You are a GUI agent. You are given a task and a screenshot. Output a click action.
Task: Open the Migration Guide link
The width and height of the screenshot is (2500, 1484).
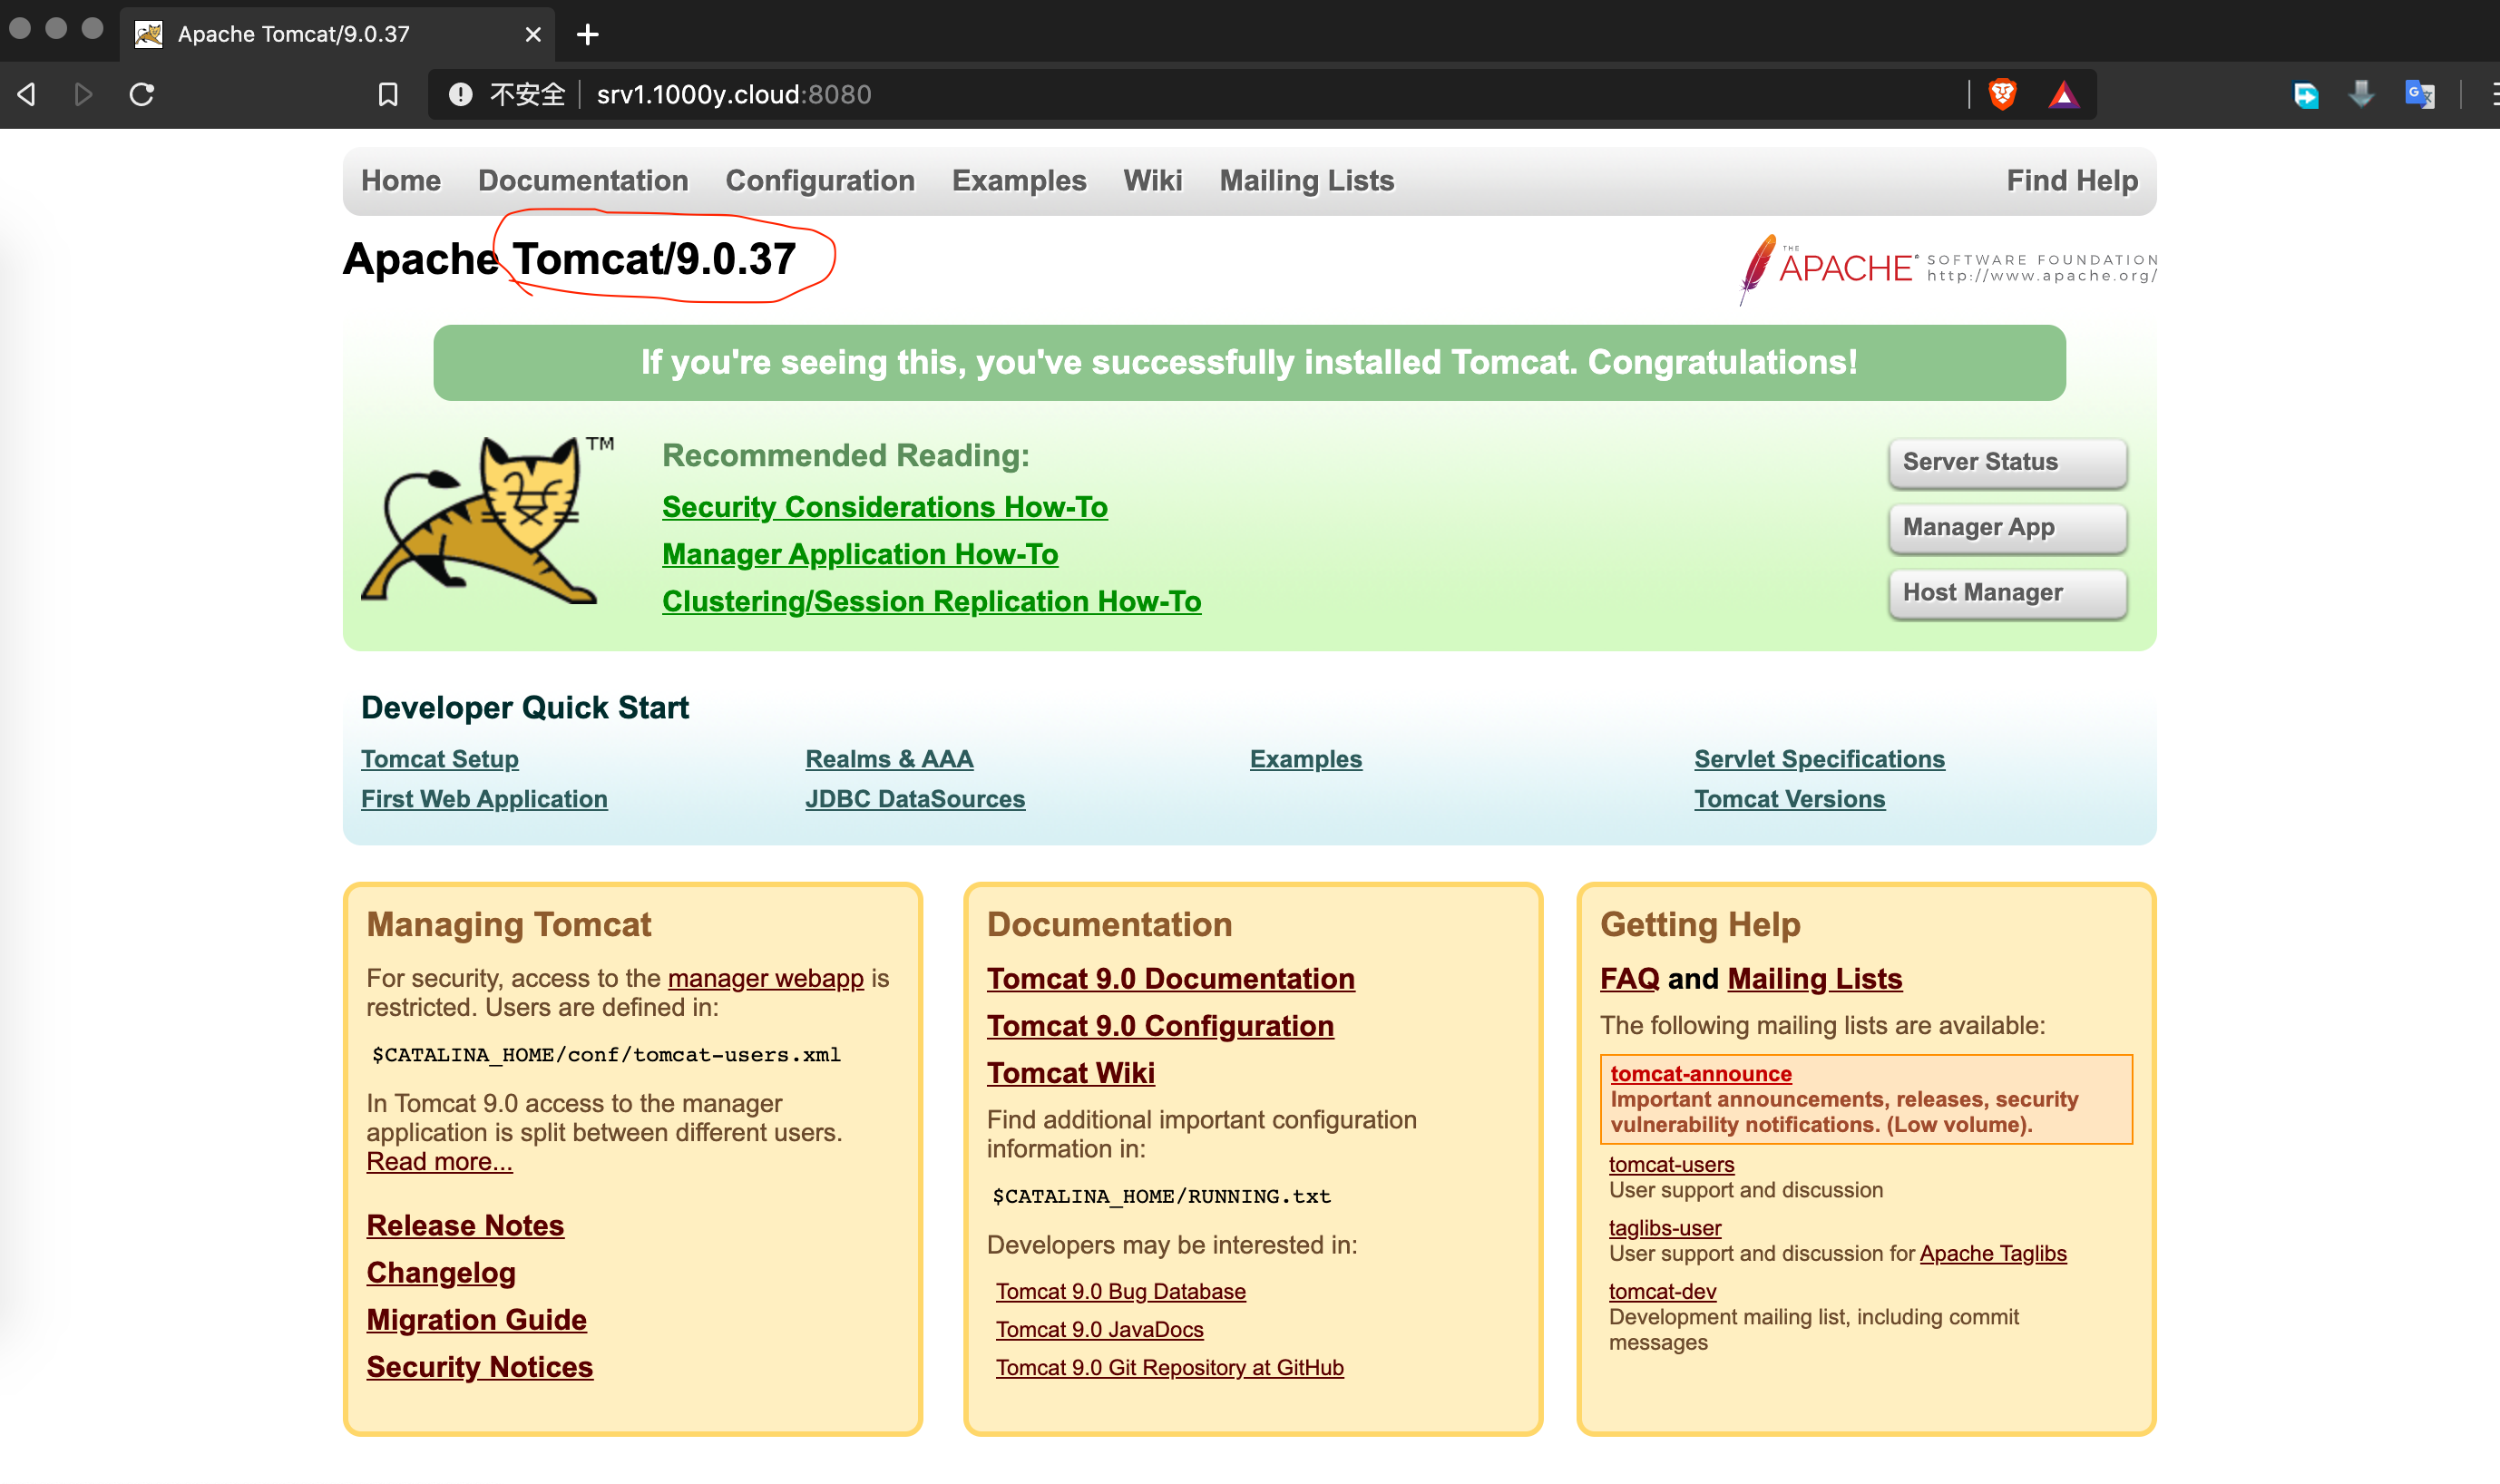[x=476, y=1319]
